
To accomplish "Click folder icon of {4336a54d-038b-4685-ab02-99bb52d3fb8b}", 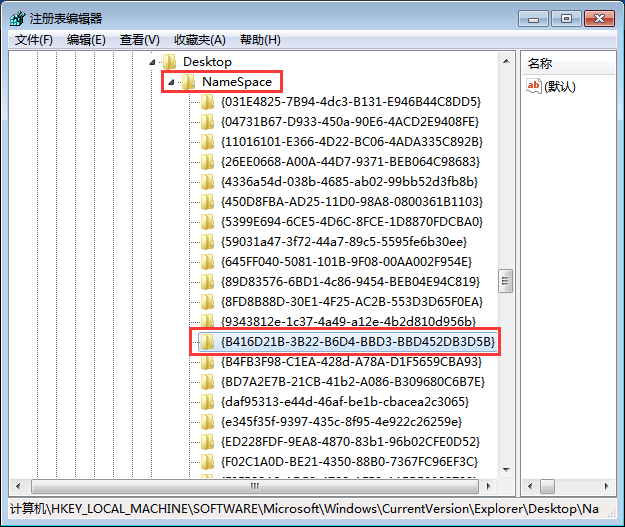I will (207, 182).
